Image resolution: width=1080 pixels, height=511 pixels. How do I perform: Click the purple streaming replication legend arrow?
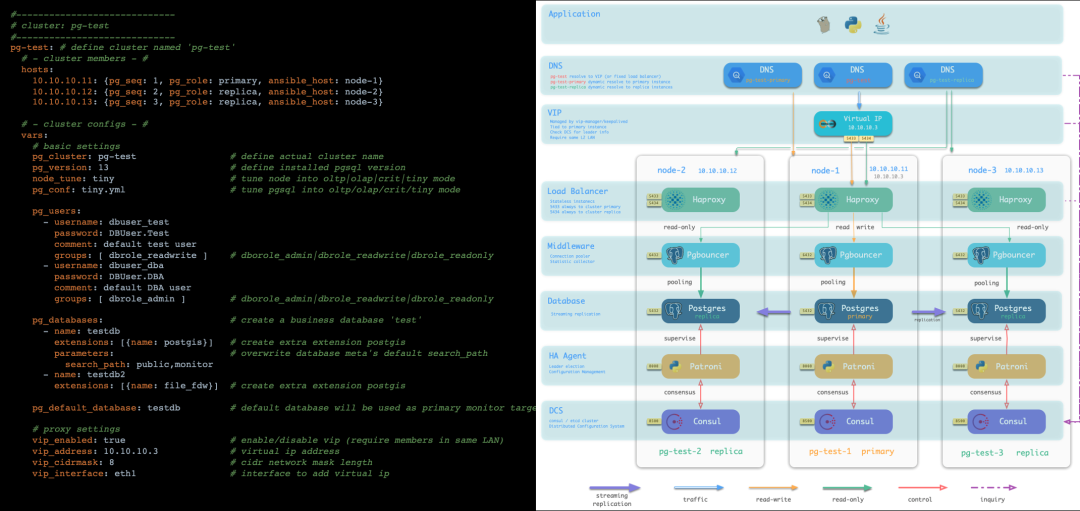click(x=616, y=487)
